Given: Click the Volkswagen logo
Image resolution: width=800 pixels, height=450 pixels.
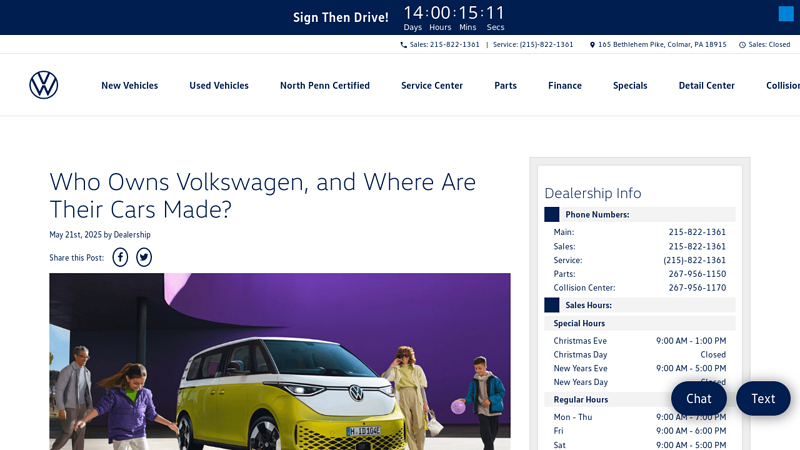Looking at the screenshot, I should (x=43, y=85).
